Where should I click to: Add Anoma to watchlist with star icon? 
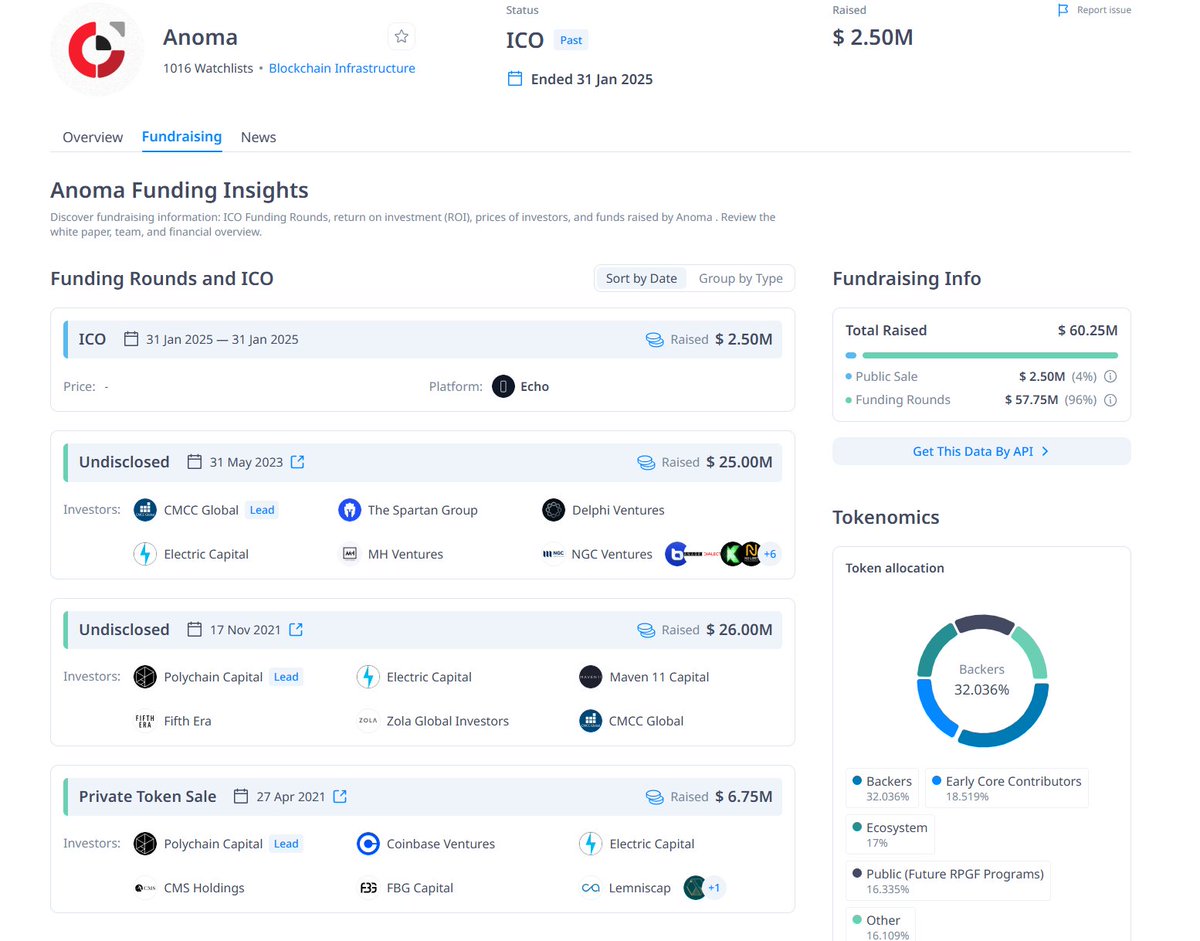tap(401, 37)
